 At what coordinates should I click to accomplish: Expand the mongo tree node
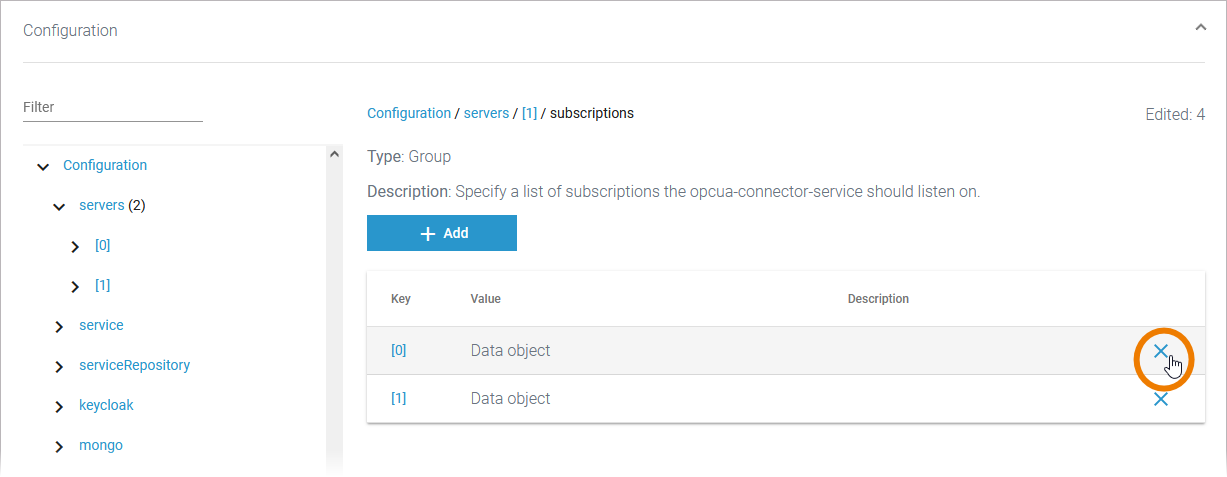point(59,446)
